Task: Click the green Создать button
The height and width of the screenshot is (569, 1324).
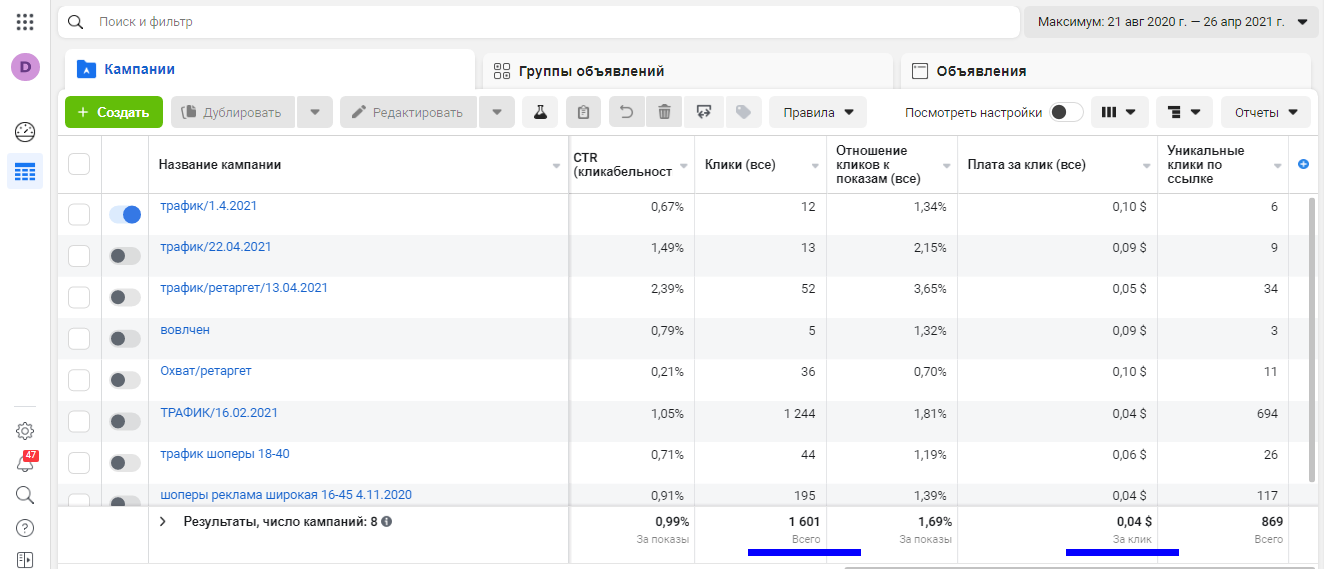Action: pyautogui.click(x=114, y=112)
